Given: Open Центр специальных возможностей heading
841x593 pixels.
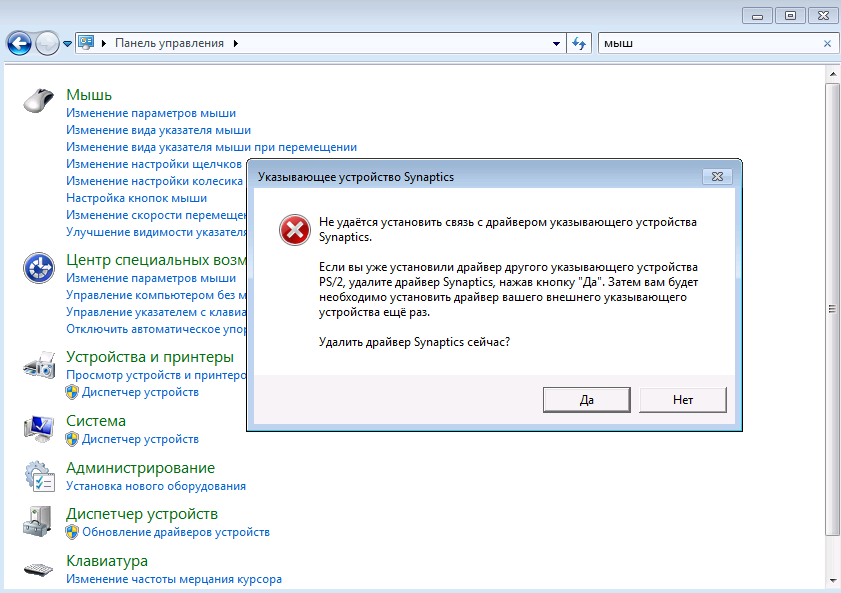Looking at the screenshot, I should 156,260.
